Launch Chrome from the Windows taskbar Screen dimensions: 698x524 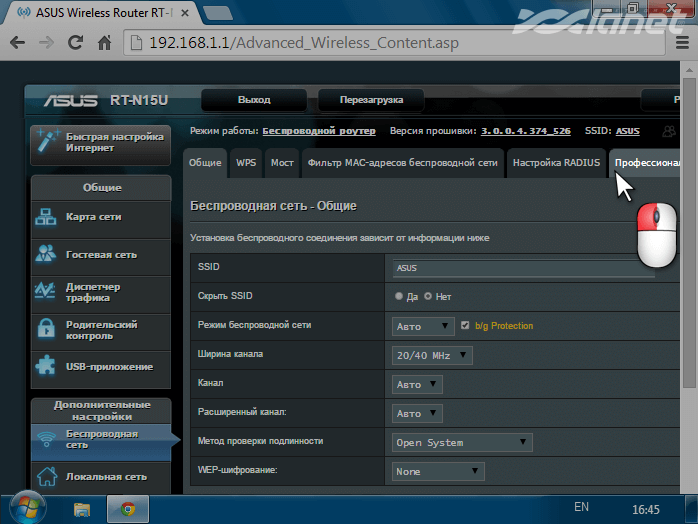[128, 509]
